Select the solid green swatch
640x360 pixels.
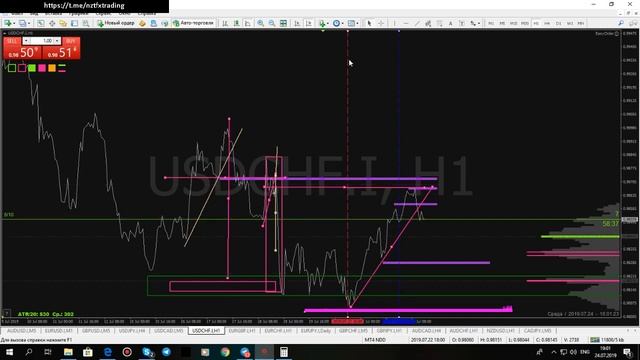[32, 68]
